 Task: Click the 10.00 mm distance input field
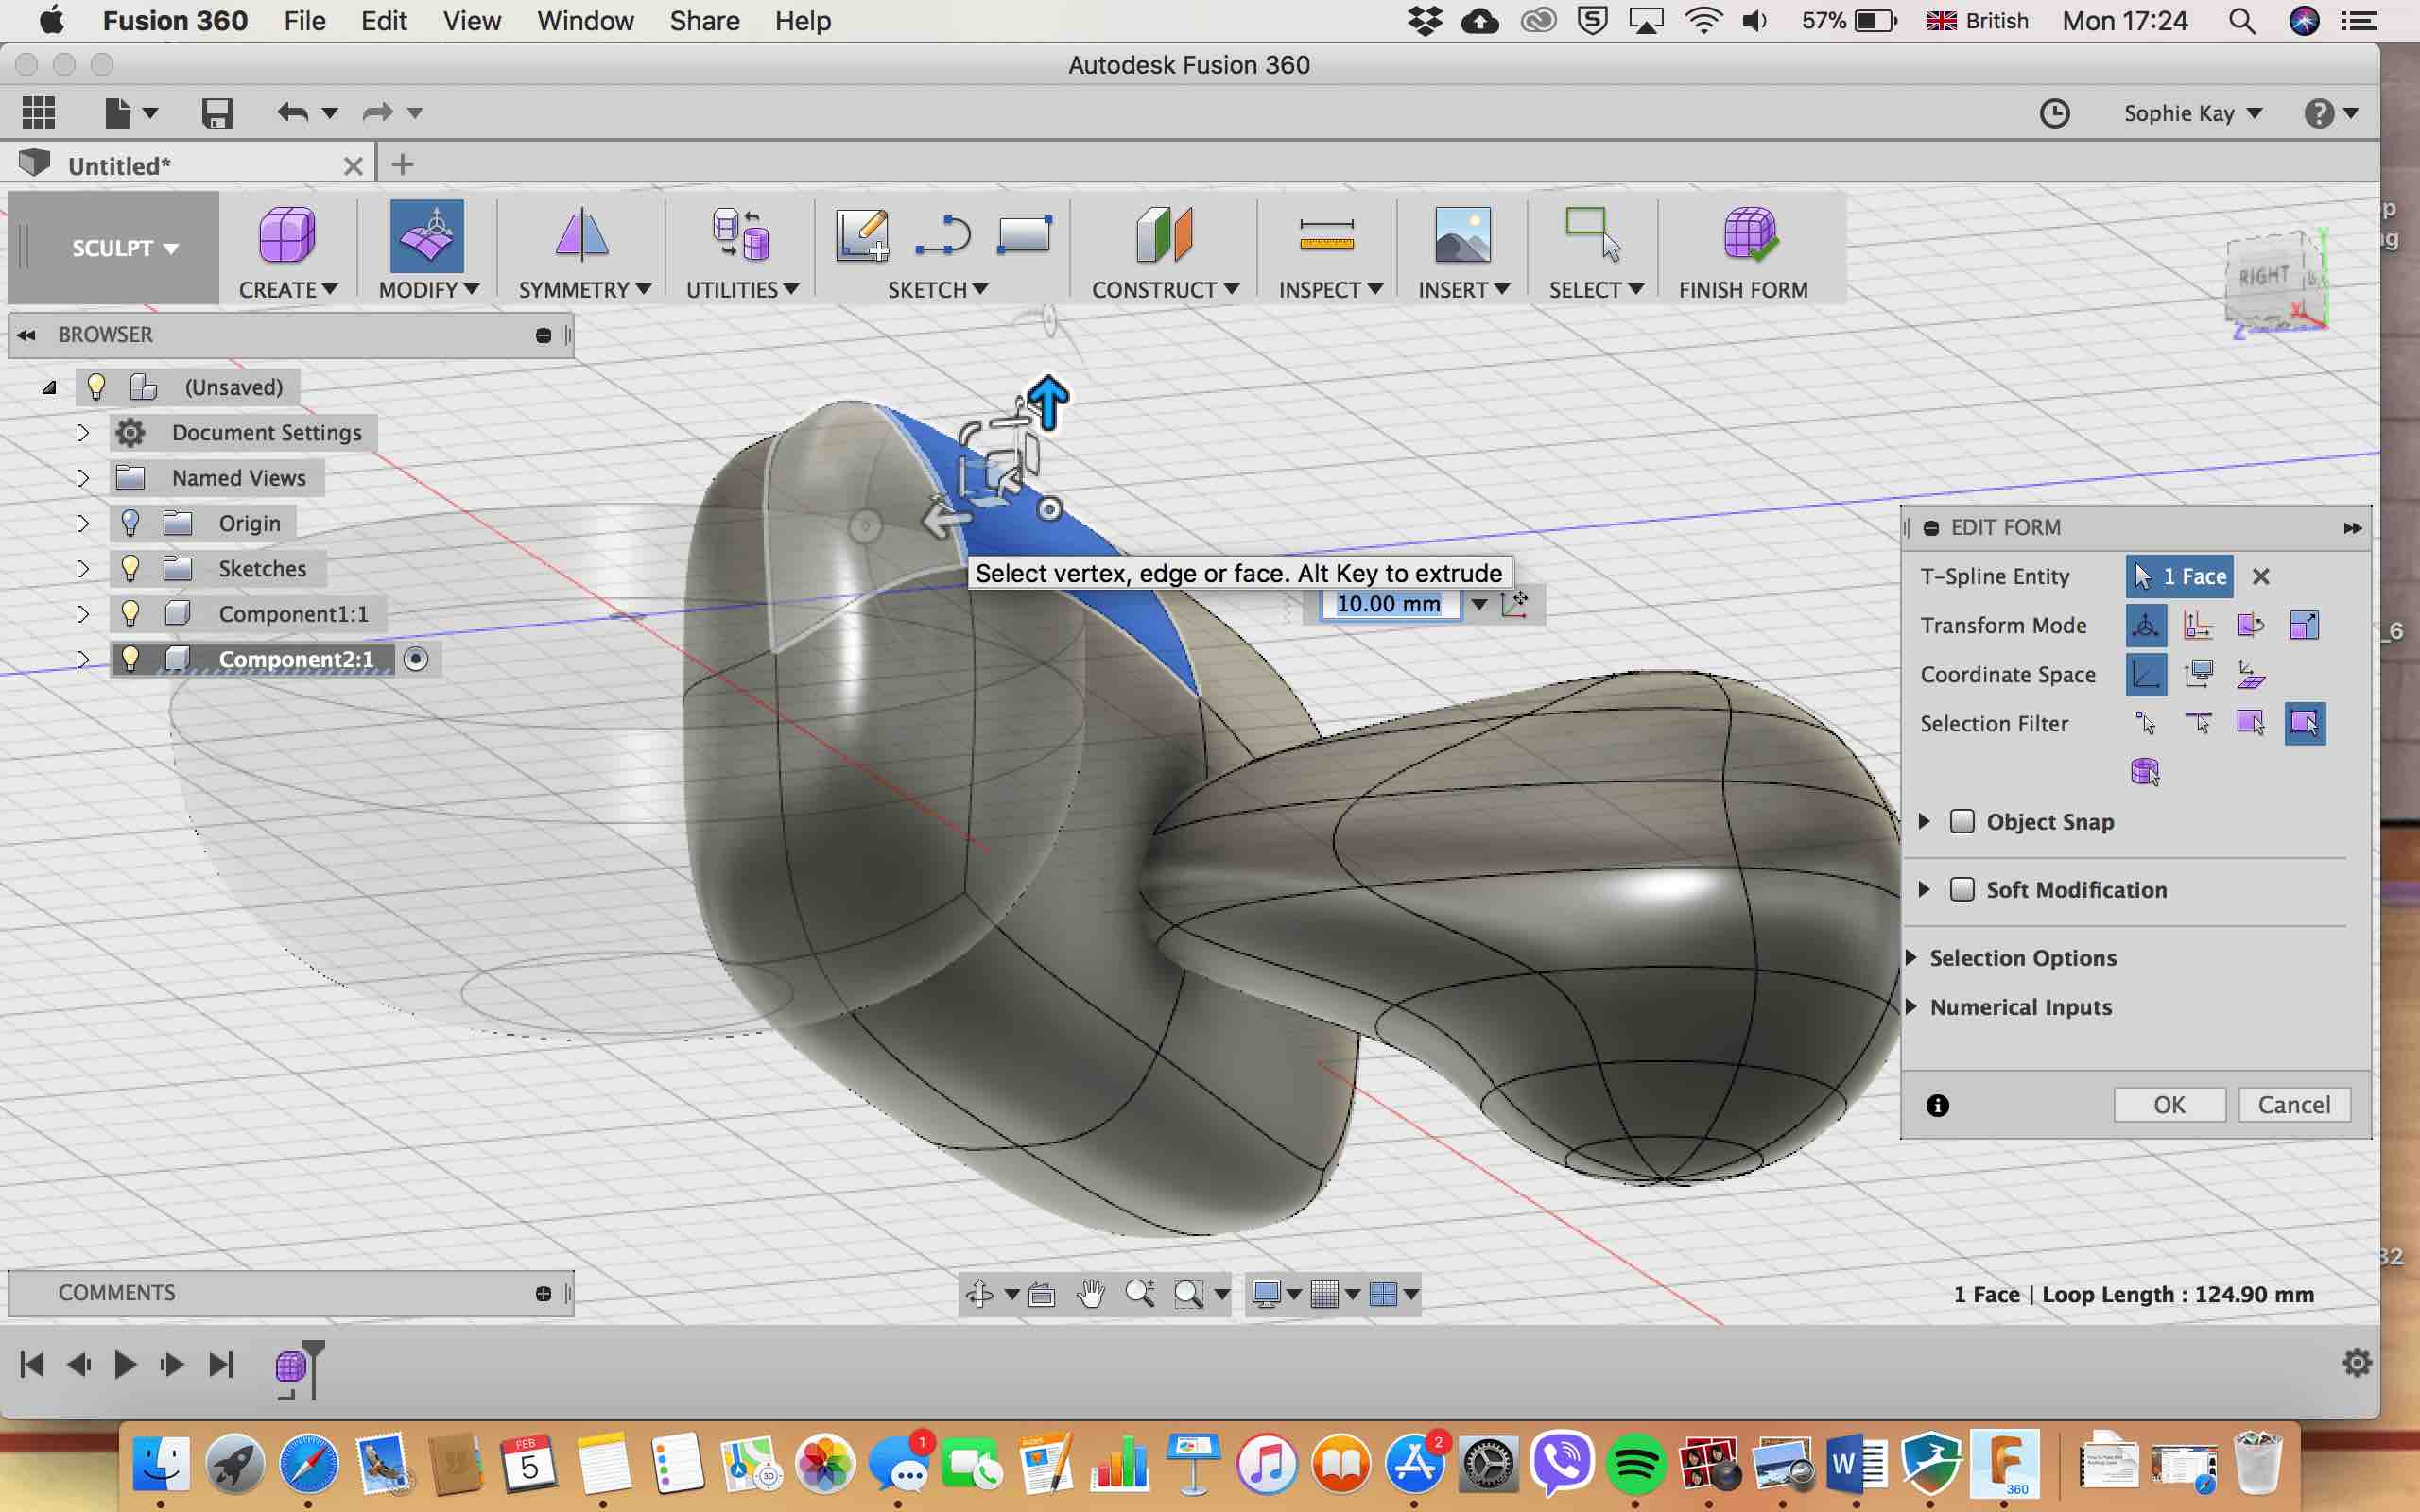(x=1388, y=604)
